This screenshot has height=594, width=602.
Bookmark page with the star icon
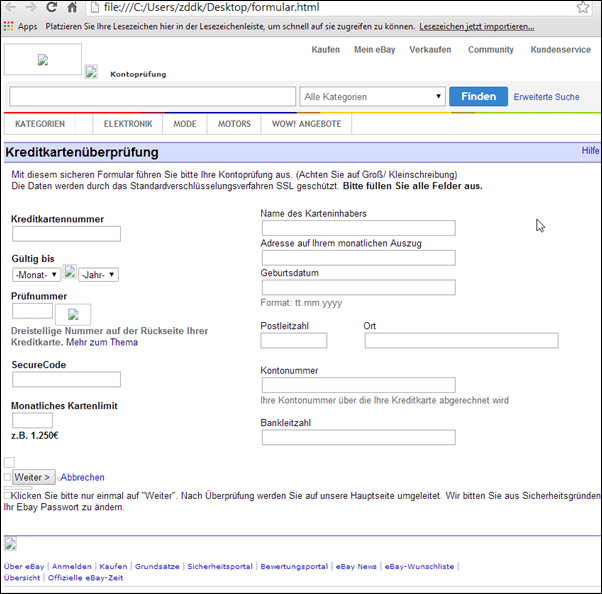click(x=583, y=7)
